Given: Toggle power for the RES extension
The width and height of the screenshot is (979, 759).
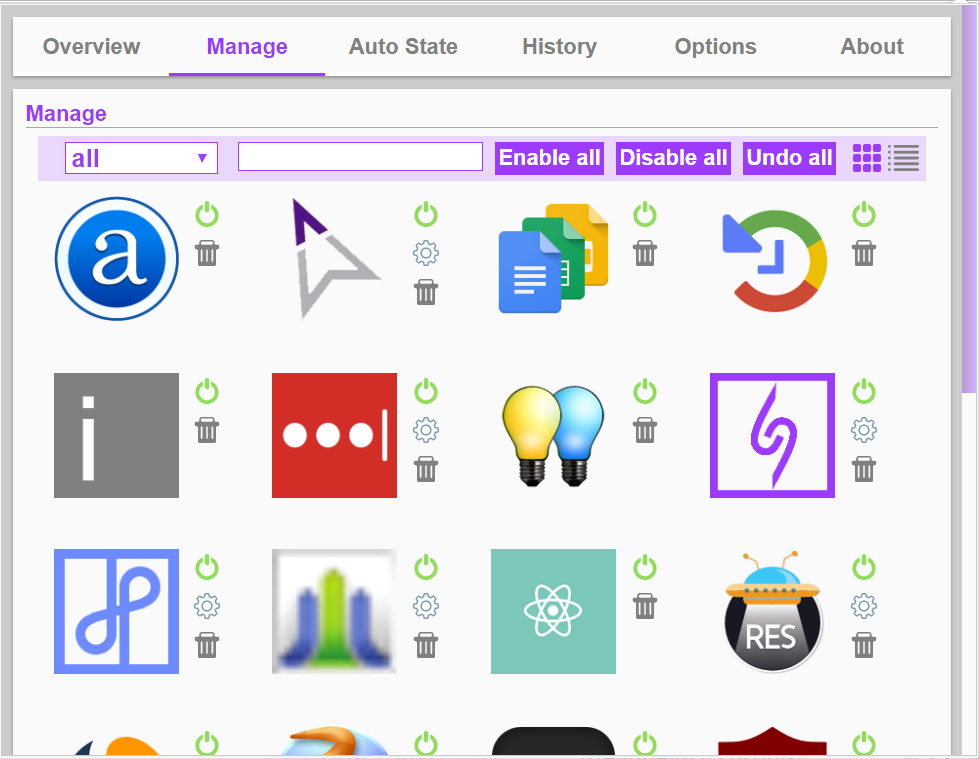Looking at the screenshot, I should tap(864, 567).
